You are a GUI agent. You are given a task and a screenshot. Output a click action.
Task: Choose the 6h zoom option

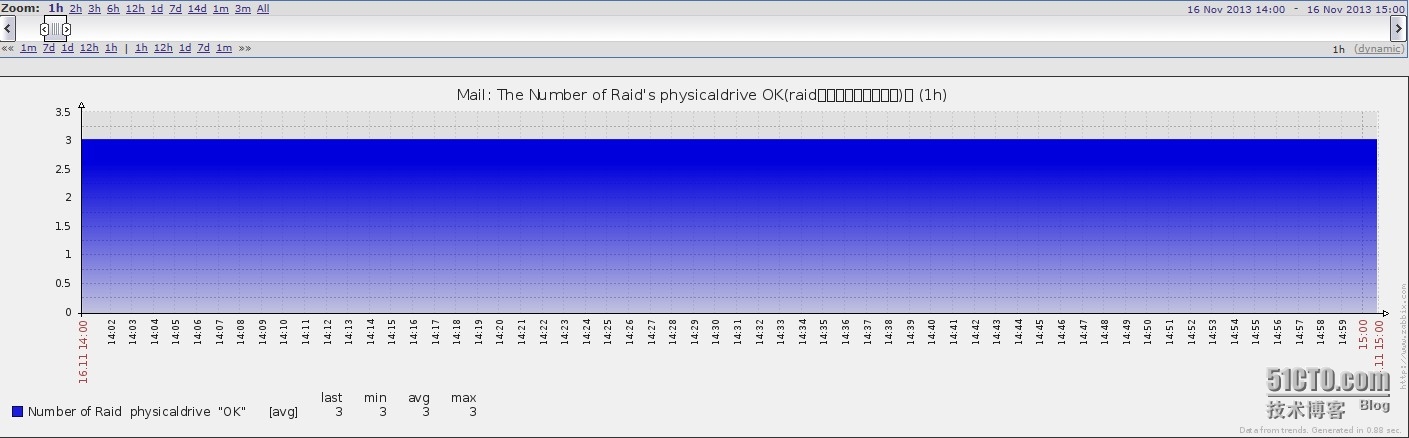click(x=113, y=9)
